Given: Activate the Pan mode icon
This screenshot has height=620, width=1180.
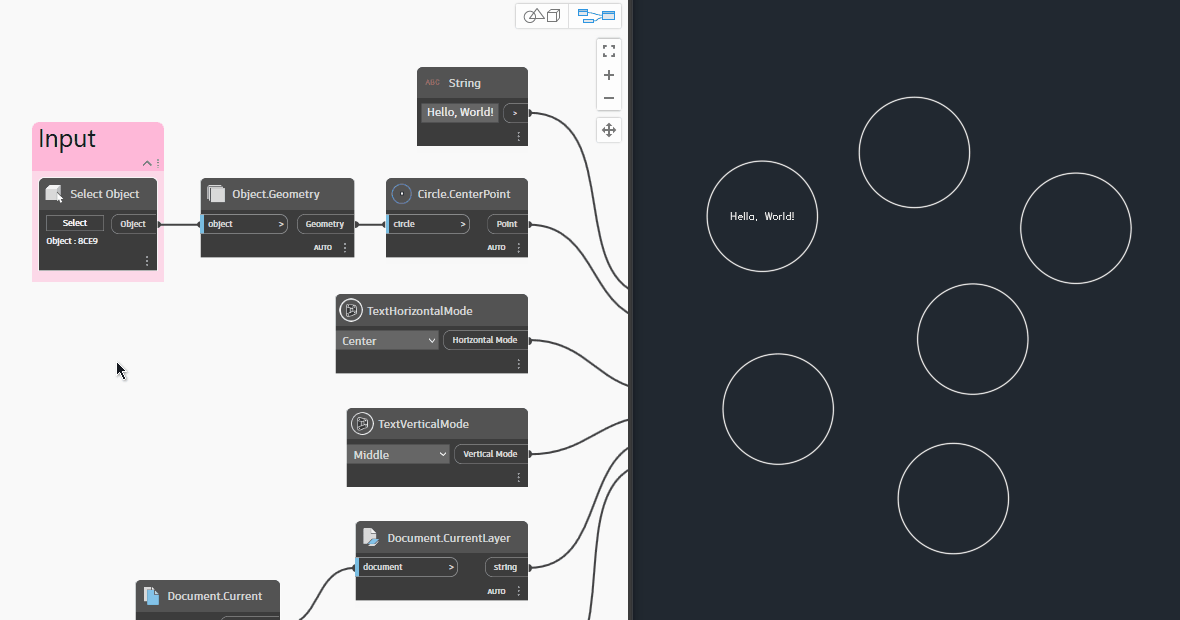Looking at the screenshot, I should tap(608, 130).
